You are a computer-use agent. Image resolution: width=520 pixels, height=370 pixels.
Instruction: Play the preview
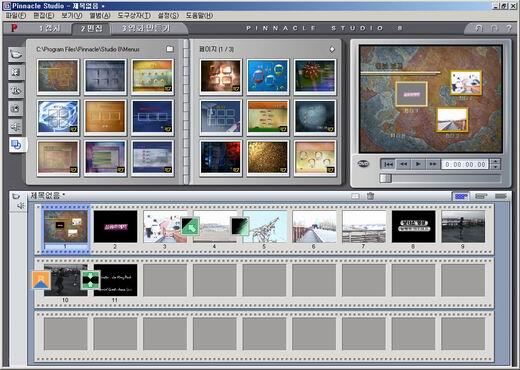(x=418, y=164)
